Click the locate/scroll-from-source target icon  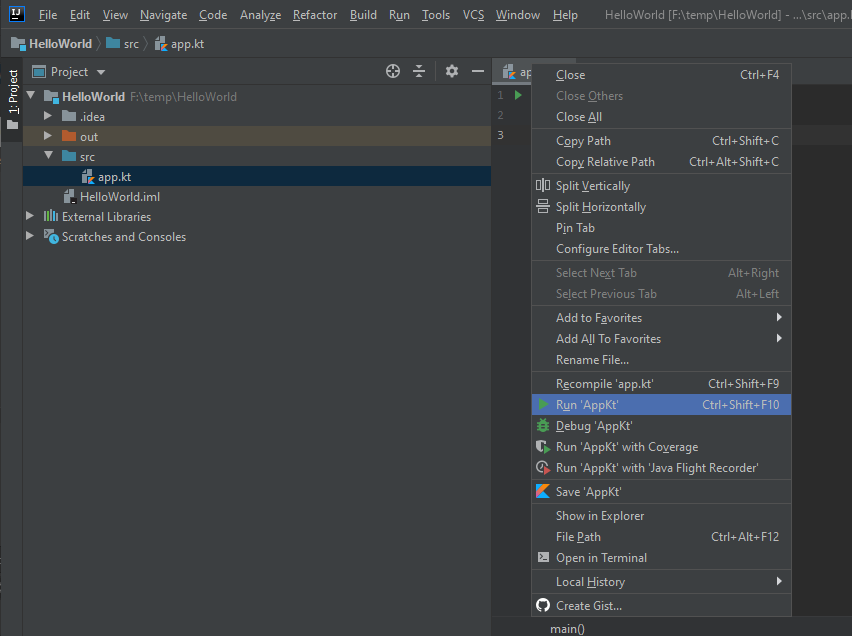tap(393, 71)
